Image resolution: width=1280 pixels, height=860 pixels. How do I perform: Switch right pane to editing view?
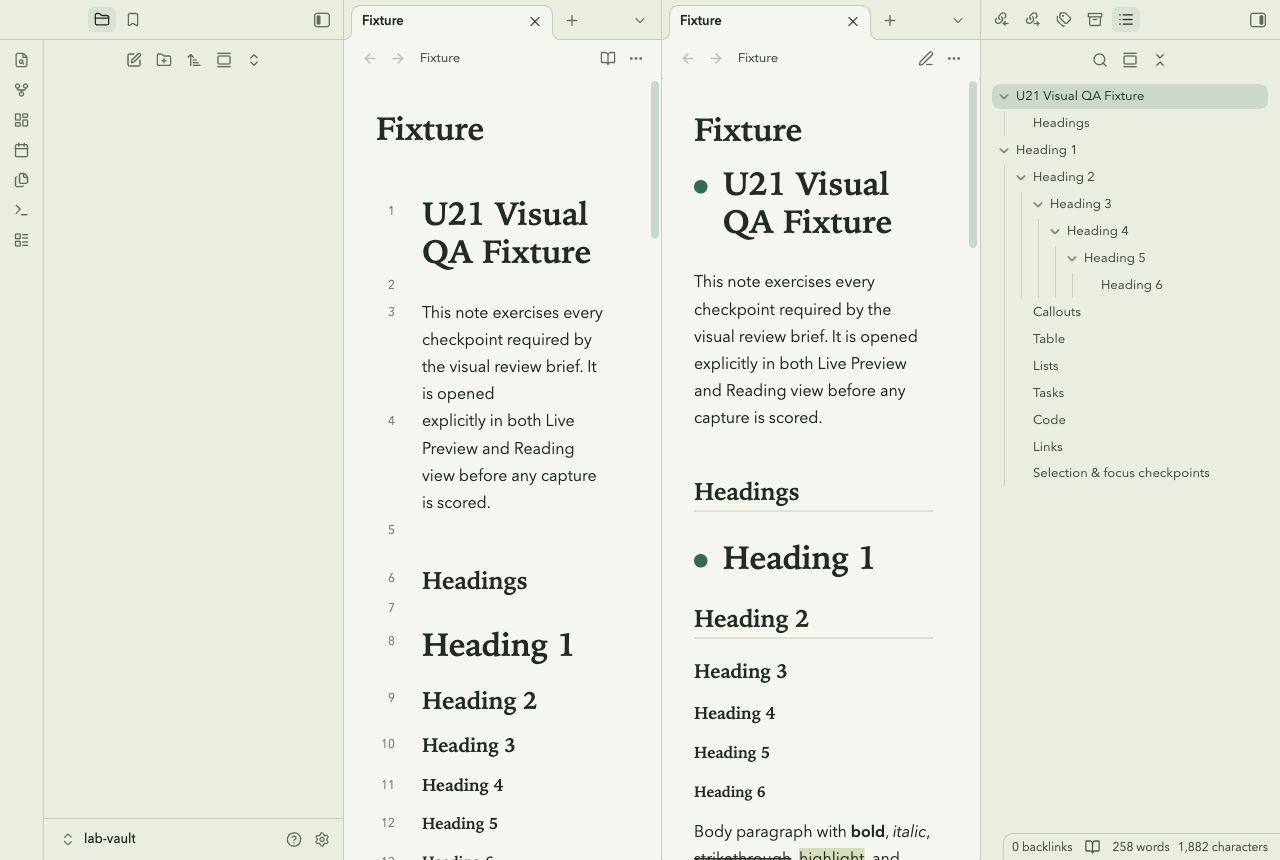(x=926, y=59)
